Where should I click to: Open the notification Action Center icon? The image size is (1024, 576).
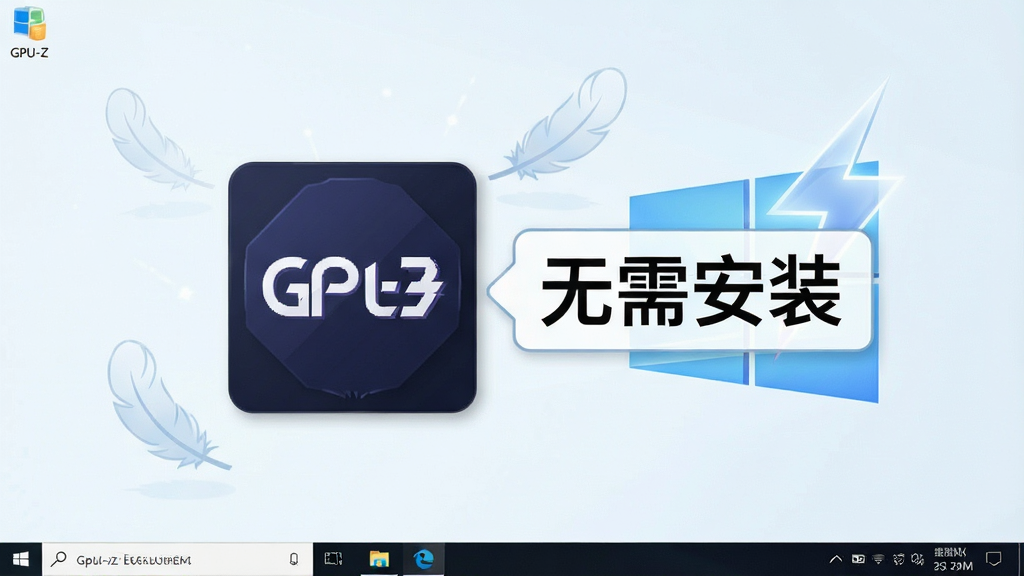994,559
